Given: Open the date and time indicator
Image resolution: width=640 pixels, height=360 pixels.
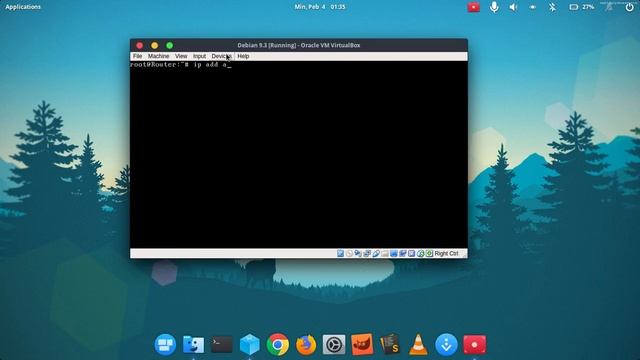Looking at the screenshot, I should click(320, 7).
